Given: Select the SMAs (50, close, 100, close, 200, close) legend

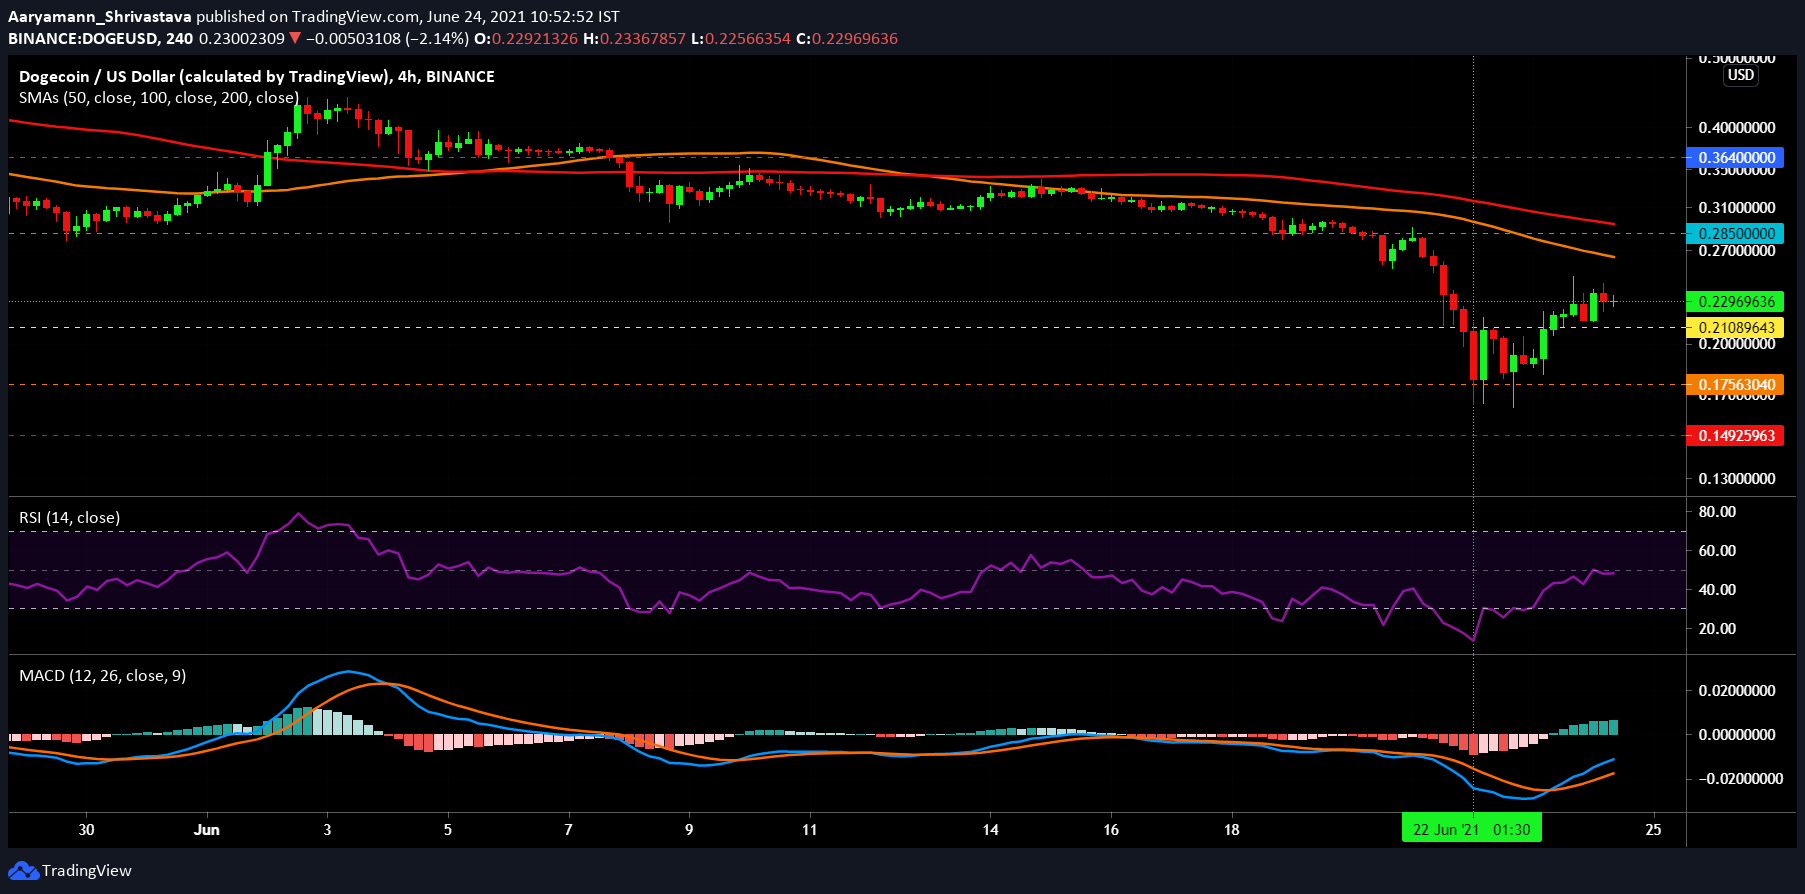Looking at the screenshot, I should [x=158, y=98].
